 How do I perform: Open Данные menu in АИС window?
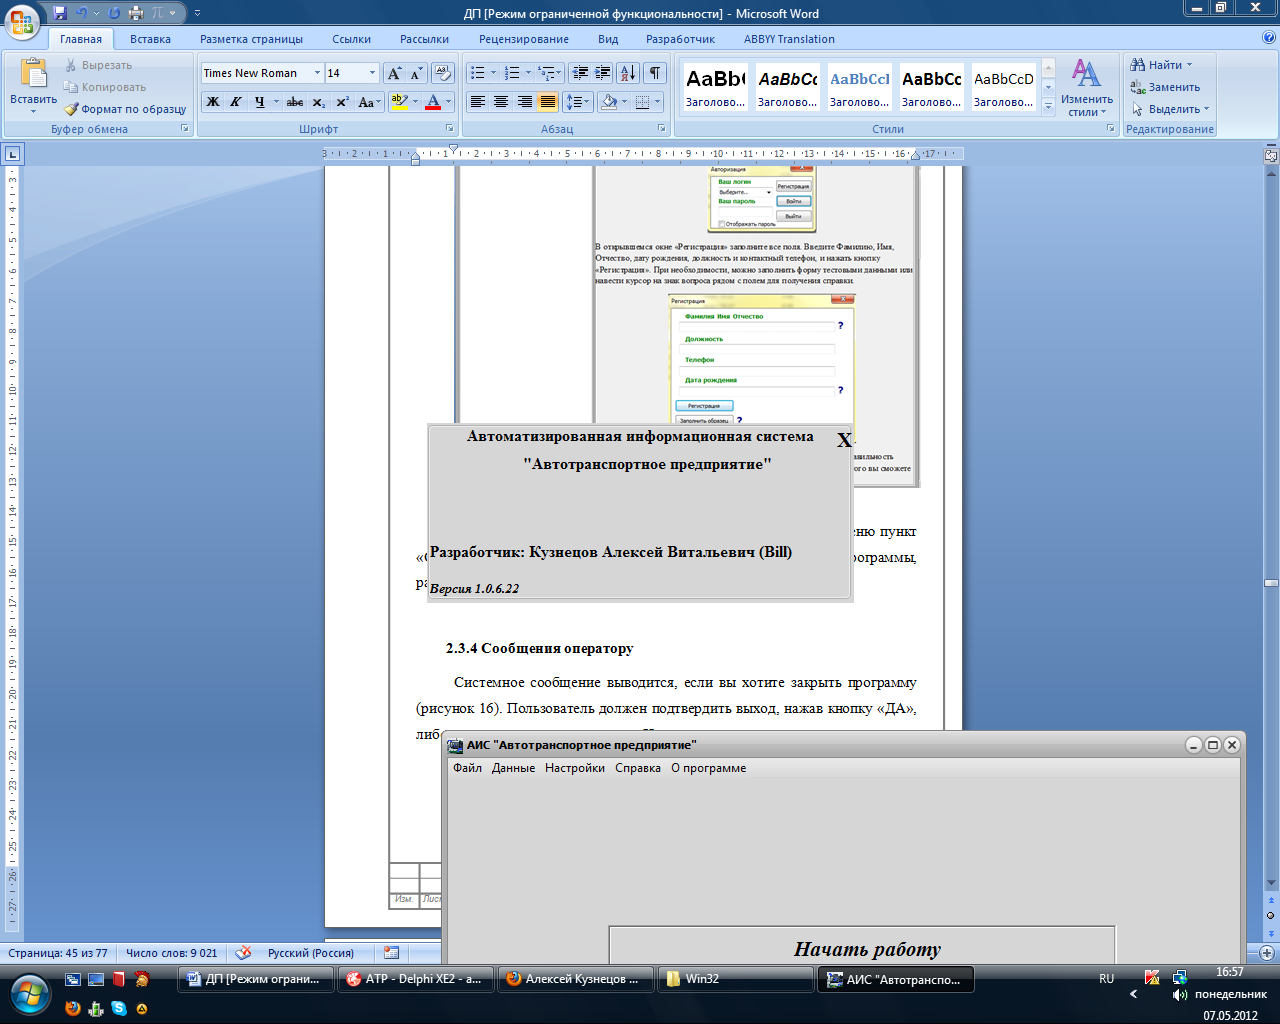tap(513, 768)
